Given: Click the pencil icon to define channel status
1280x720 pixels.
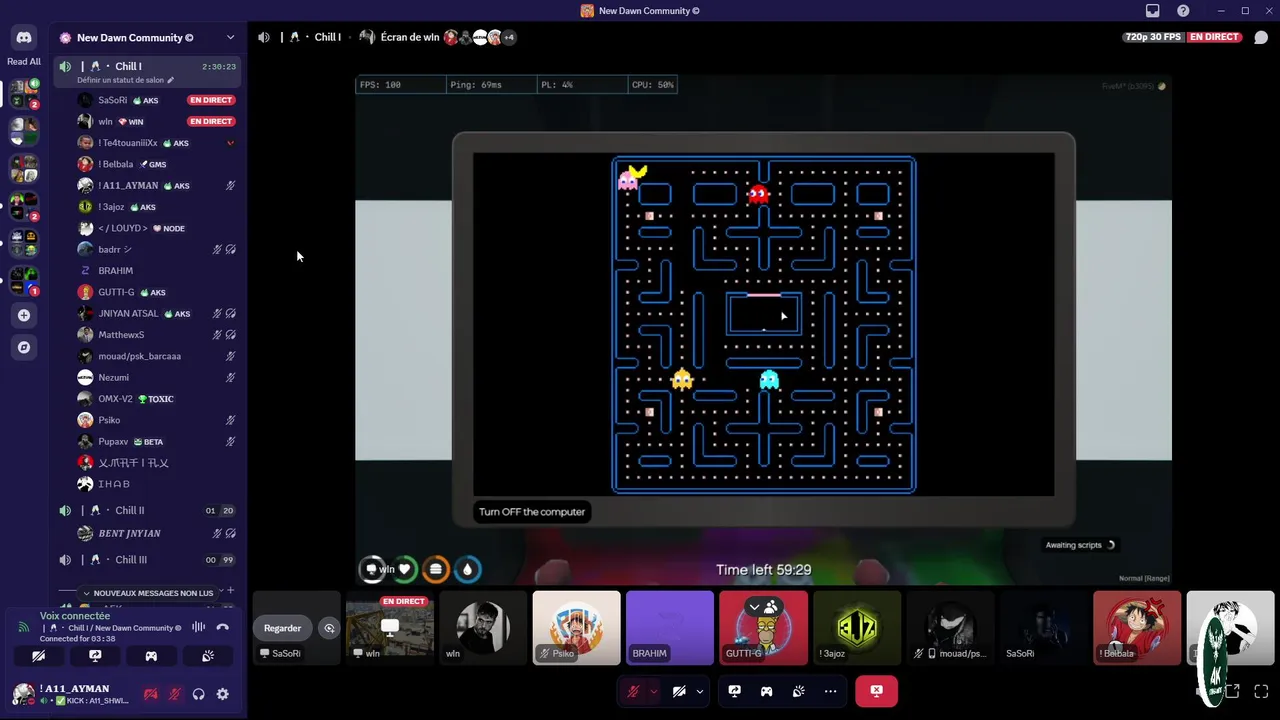Looking at the screenshot, I should click(170, 80).
